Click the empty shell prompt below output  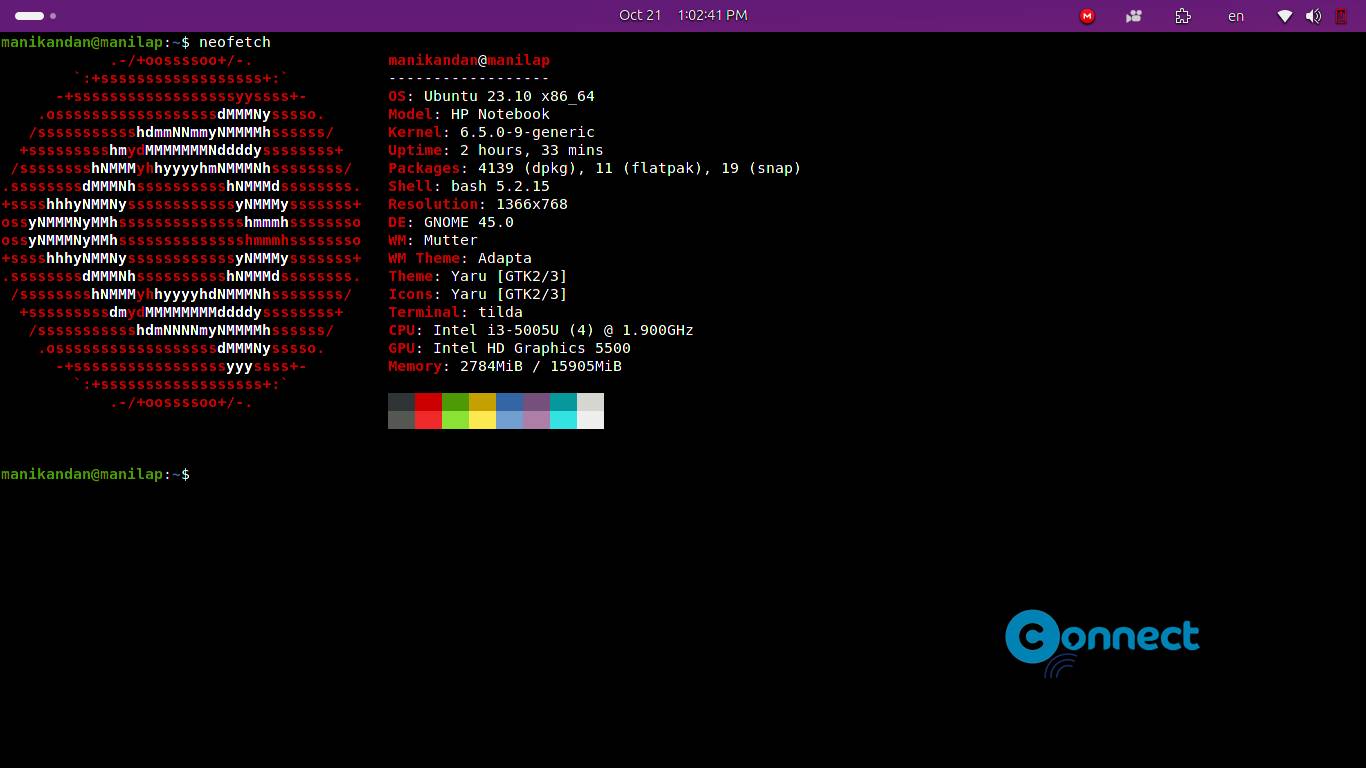click(96, 474)
